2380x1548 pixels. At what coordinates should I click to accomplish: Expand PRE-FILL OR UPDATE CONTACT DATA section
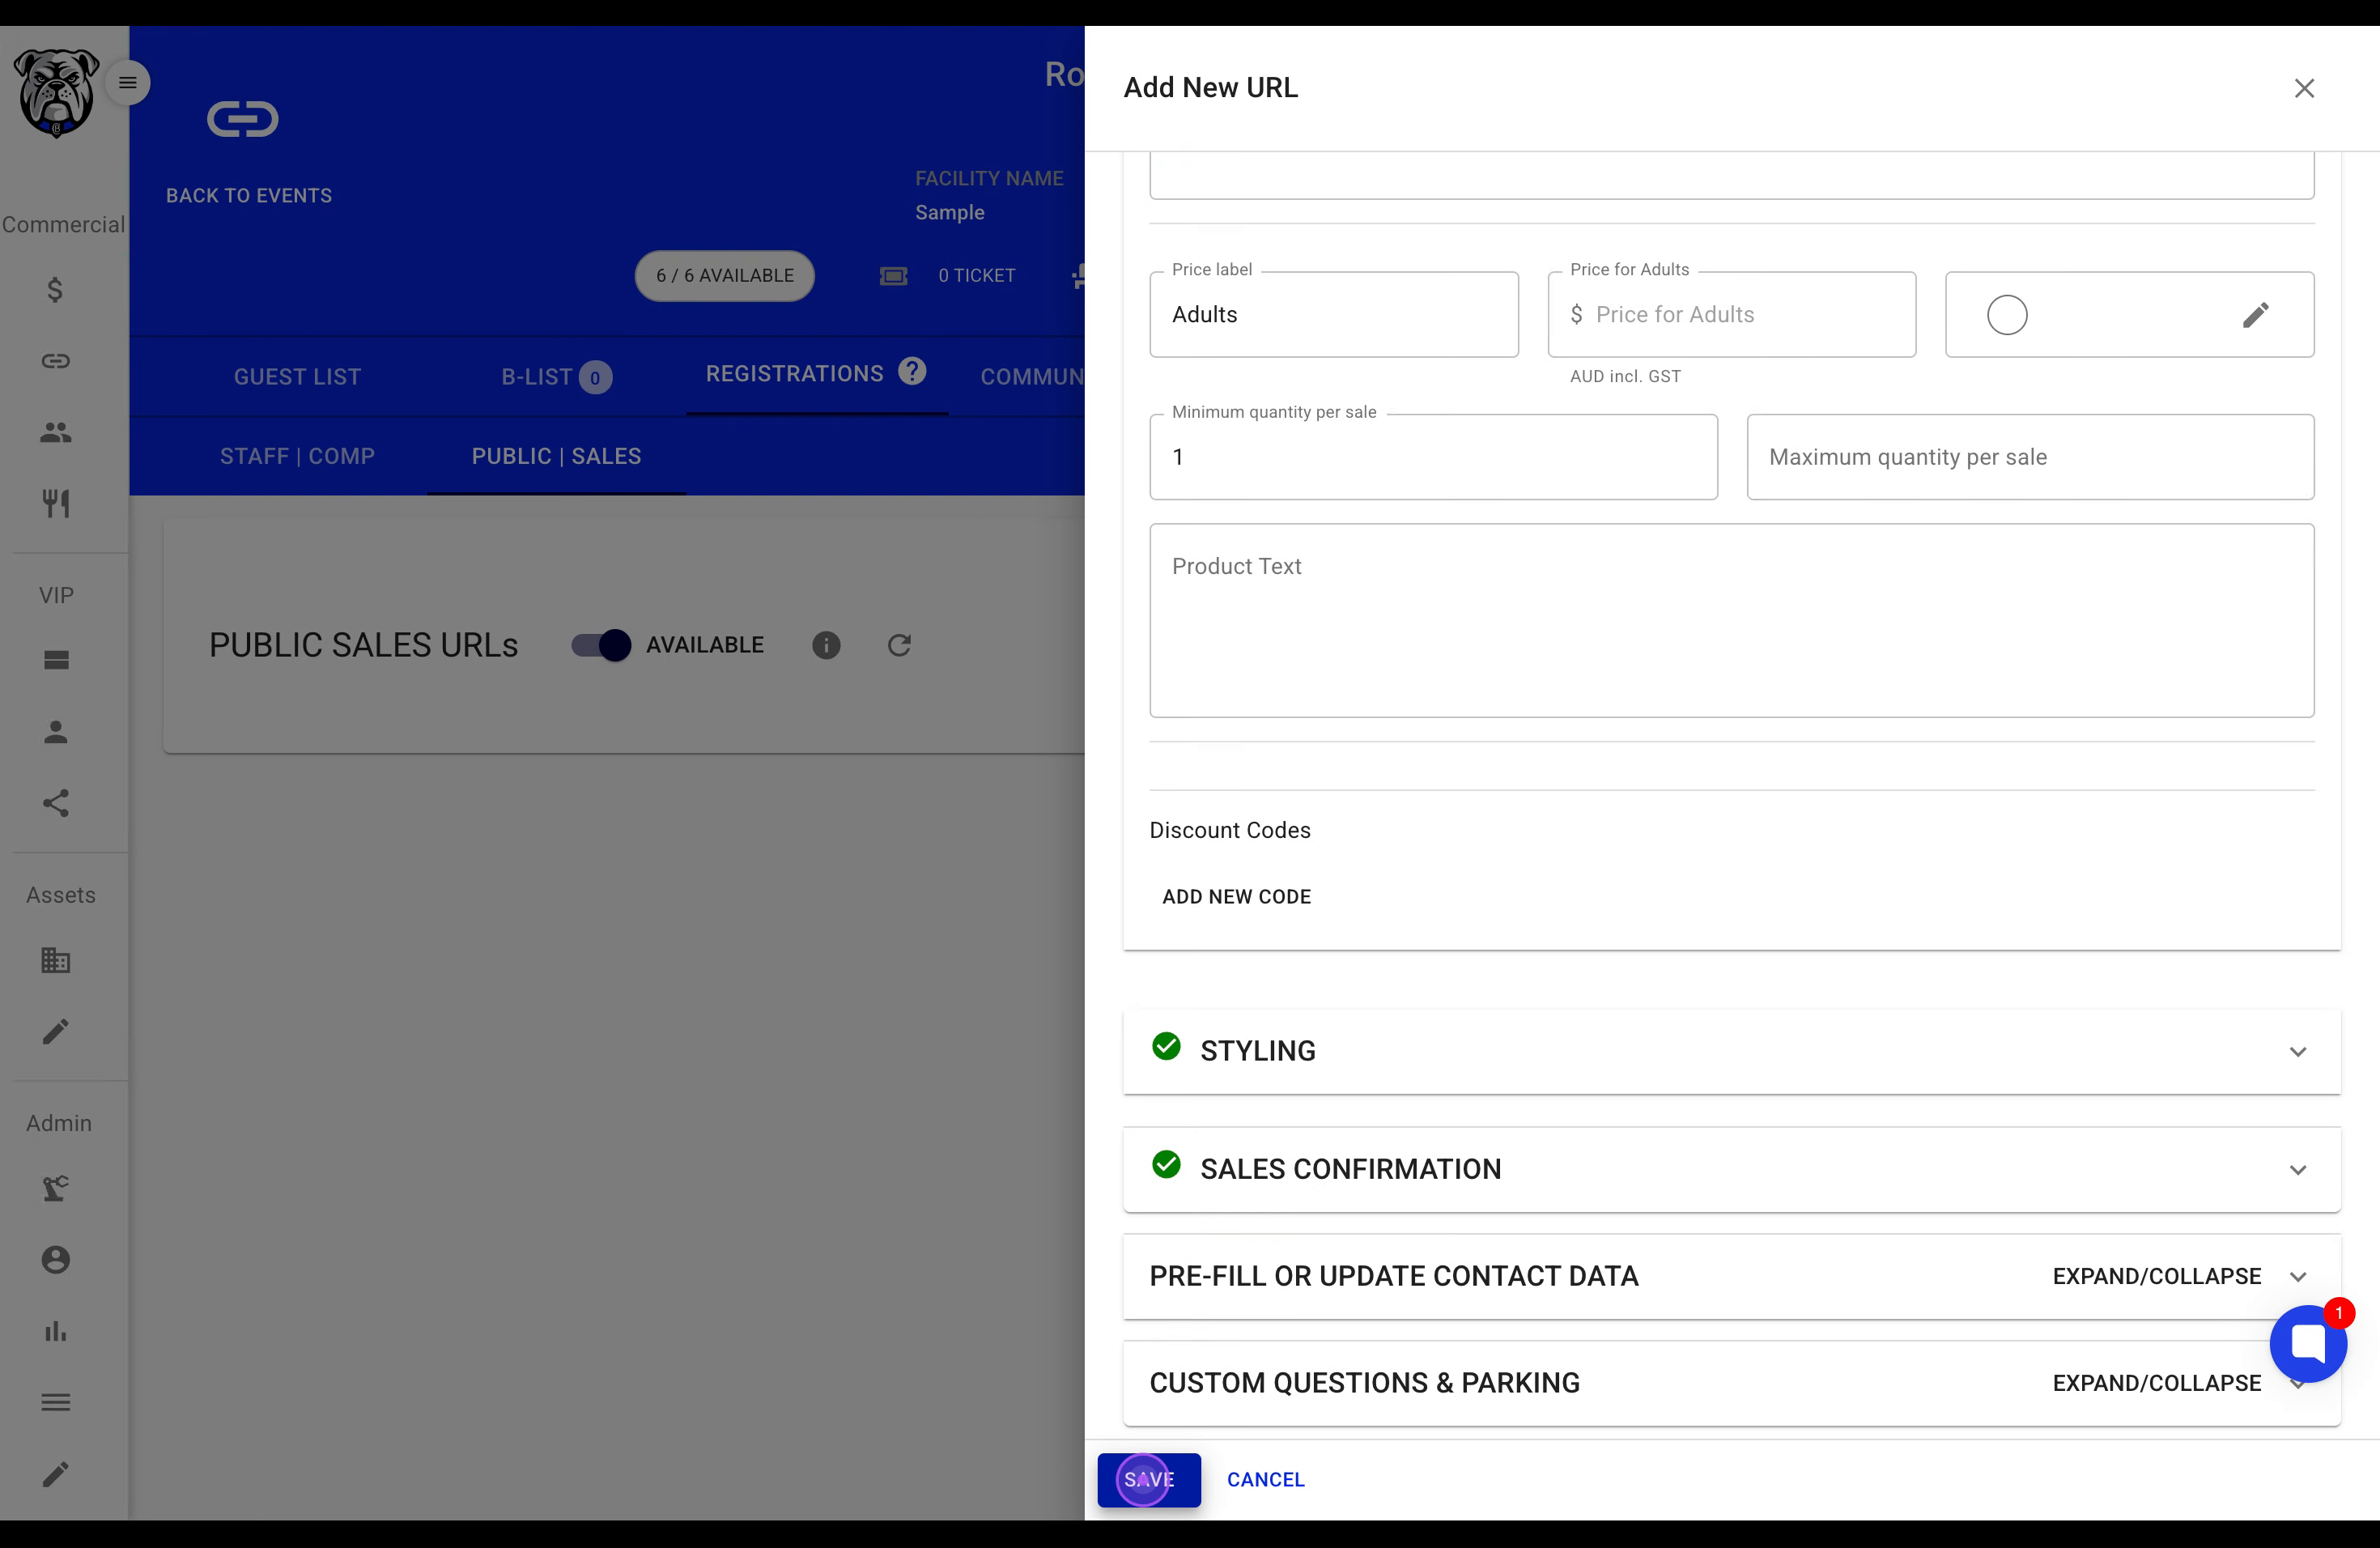click(1731, 1276)
